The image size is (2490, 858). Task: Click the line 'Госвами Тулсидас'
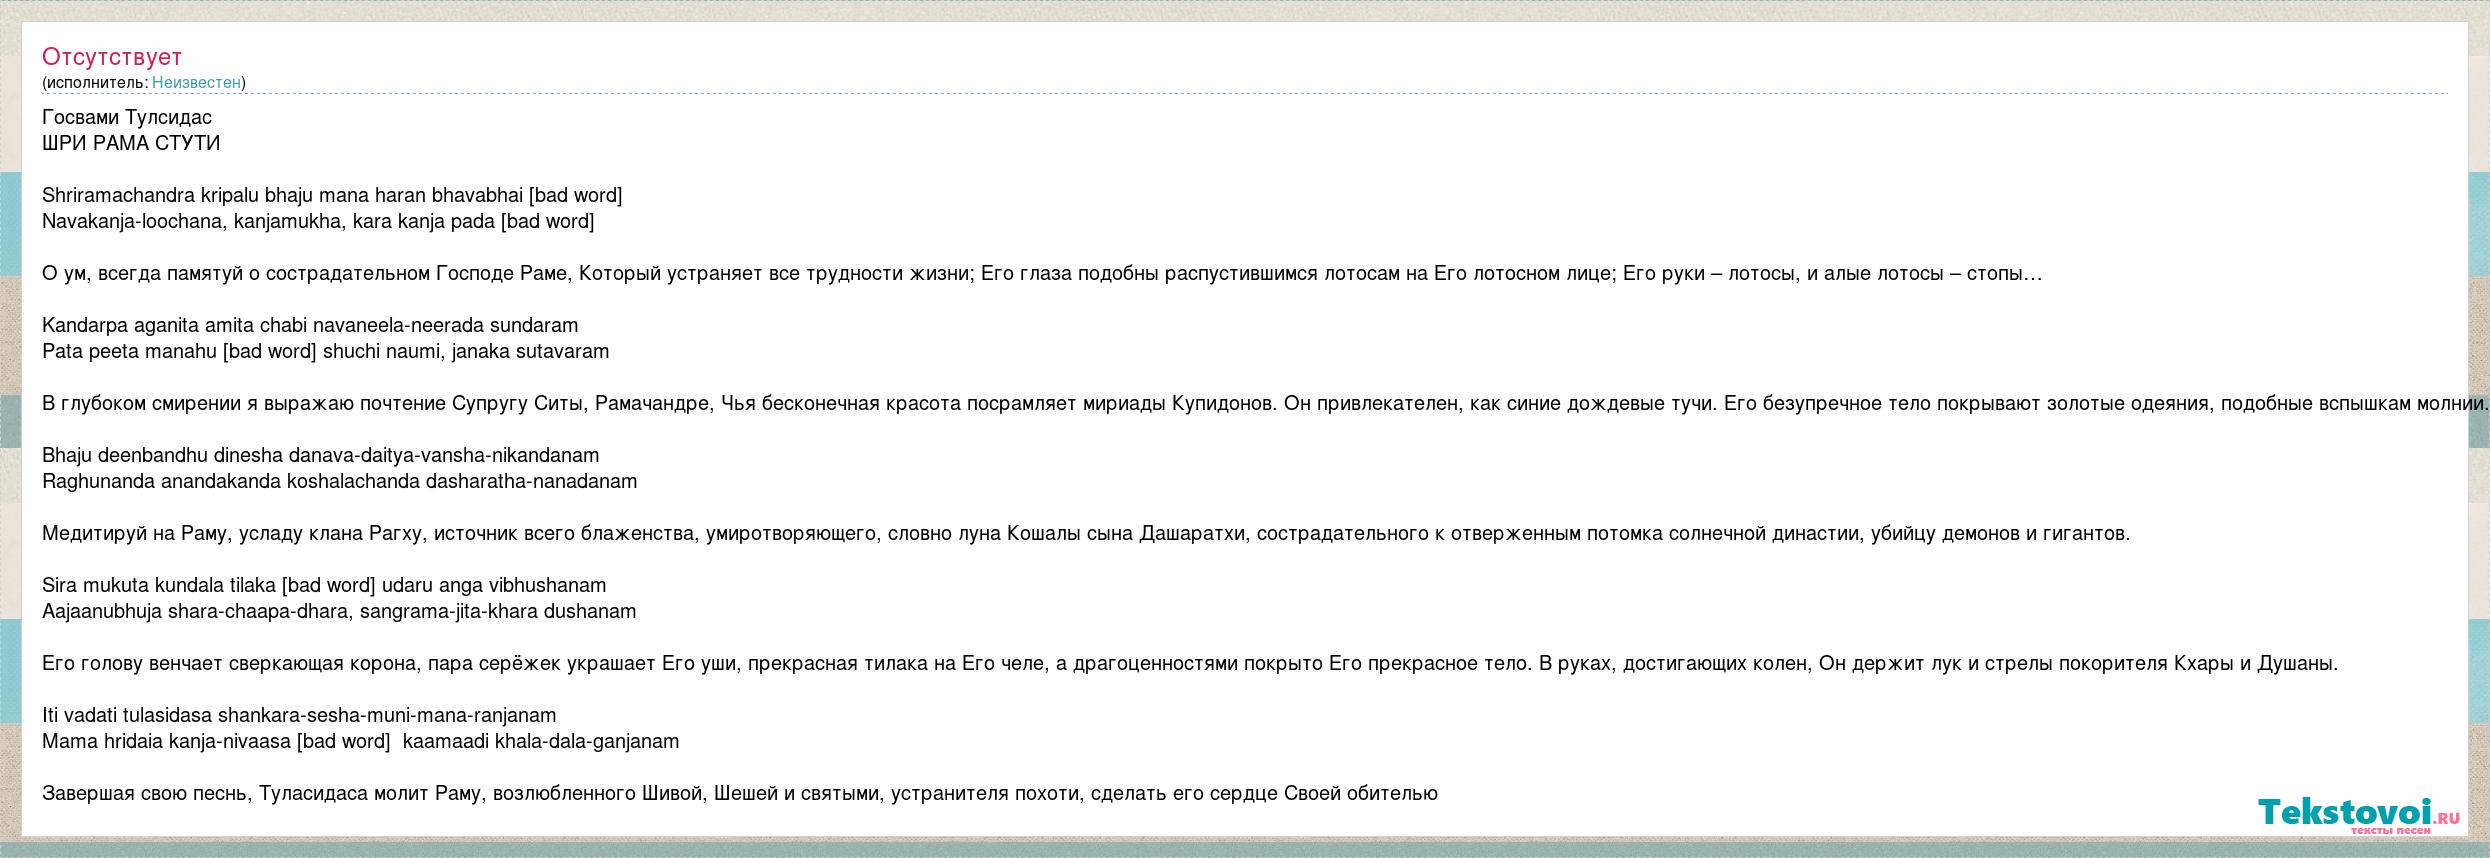[x=127, y=117]
